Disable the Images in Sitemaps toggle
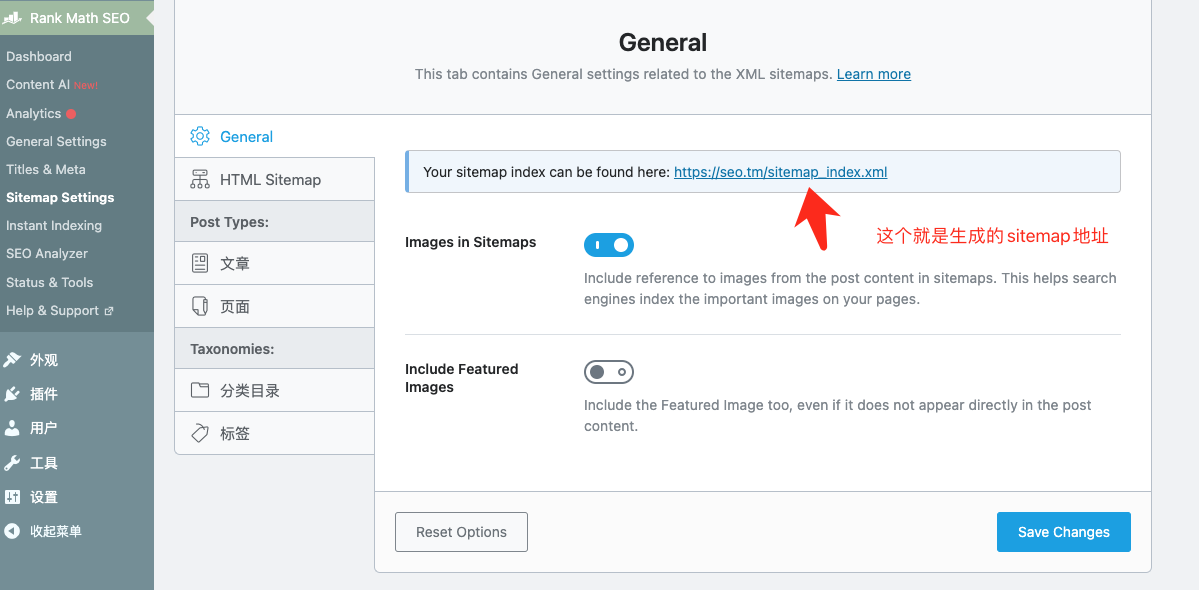 click(x=608, y=245)
